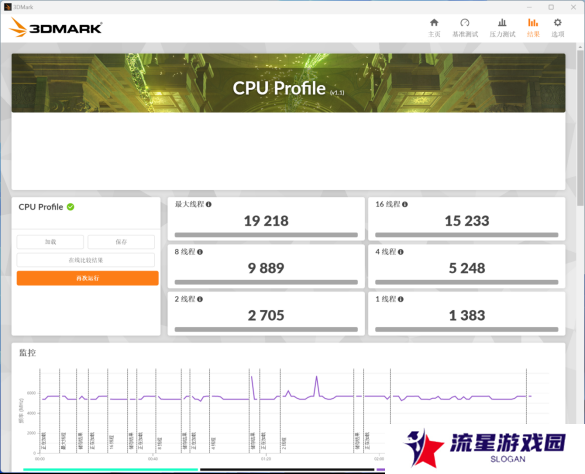Click the 00:40 time label on chart
The width and height of the screenshot is (585, 474).
click(152, 459)
